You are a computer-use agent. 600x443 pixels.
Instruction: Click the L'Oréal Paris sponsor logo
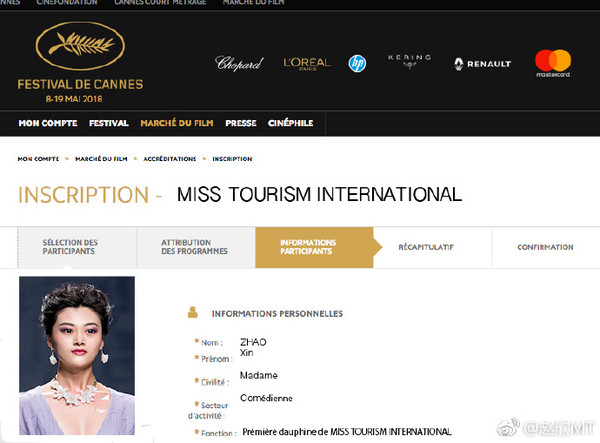[x=306, y=63]
